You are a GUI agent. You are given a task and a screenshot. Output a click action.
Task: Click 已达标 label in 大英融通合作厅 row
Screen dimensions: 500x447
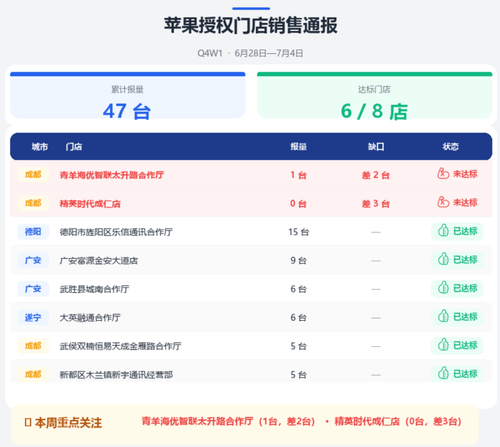465,317
